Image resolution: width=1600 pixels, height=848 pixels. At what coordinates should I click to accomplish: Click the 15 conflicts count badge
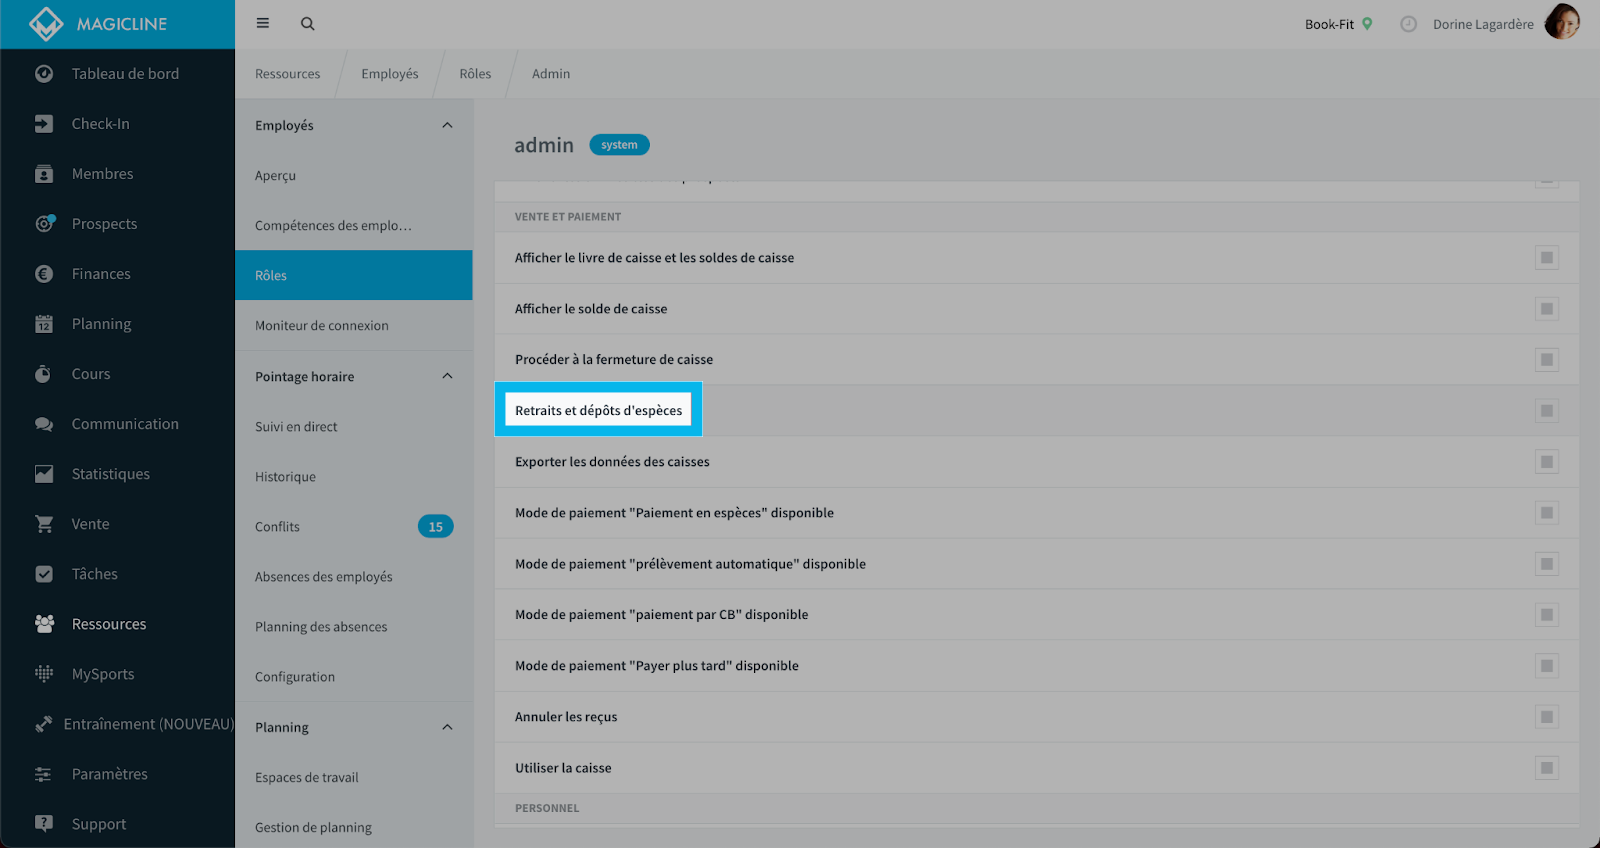[436, 527]
